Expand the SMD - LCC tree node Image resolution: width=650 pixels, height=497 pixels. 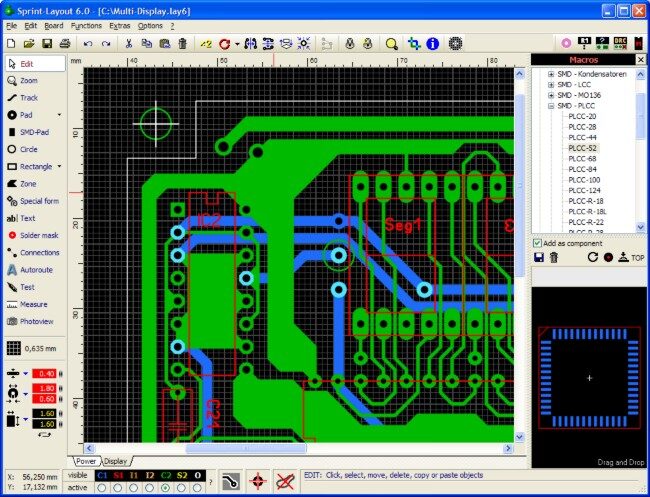pyautogui.click(x=550, y=84)
